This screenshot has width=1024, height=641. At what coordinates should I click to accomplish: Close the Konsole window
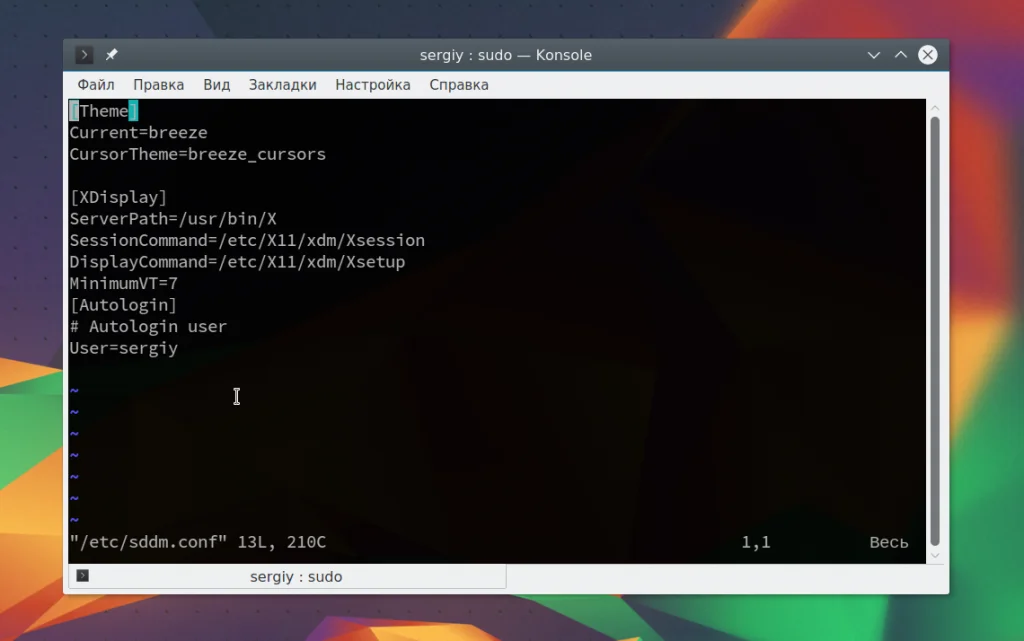click(927, 55)
